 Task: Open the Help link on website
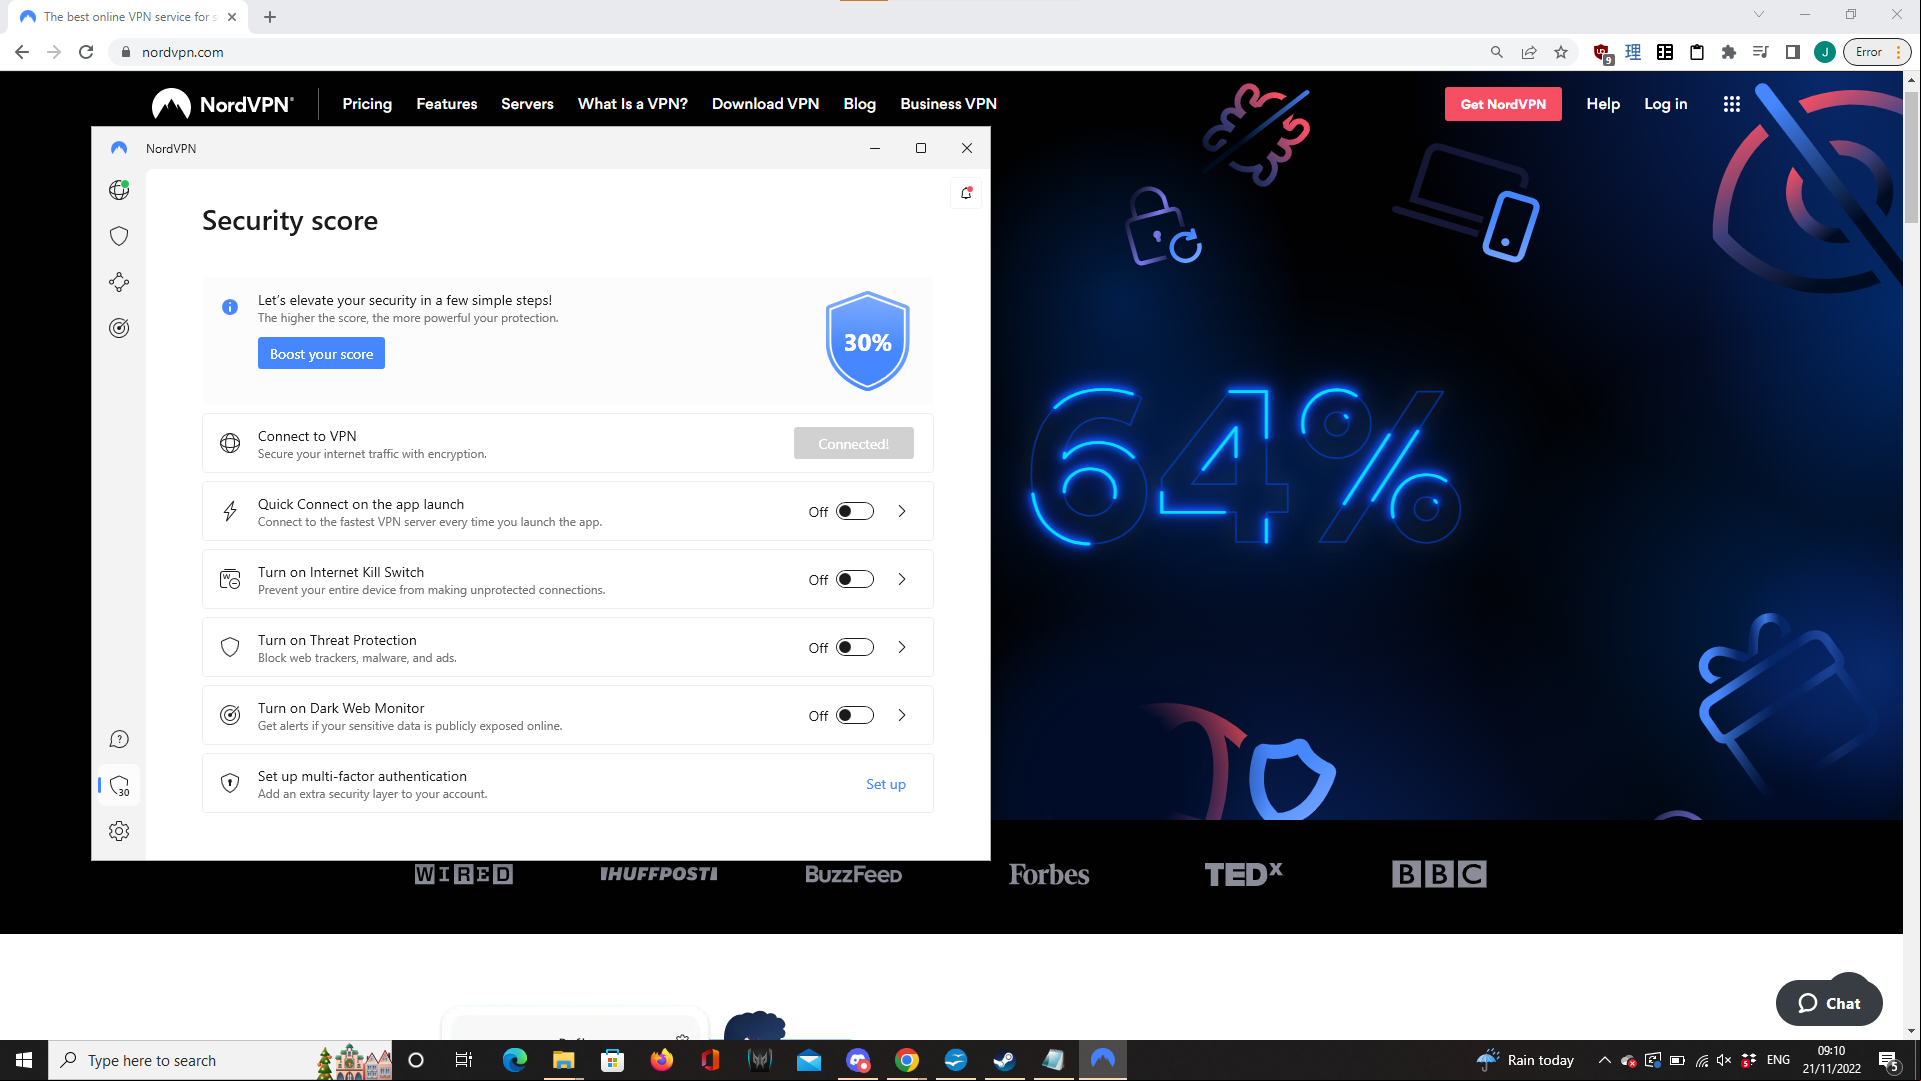click(x=1603, y=104)
